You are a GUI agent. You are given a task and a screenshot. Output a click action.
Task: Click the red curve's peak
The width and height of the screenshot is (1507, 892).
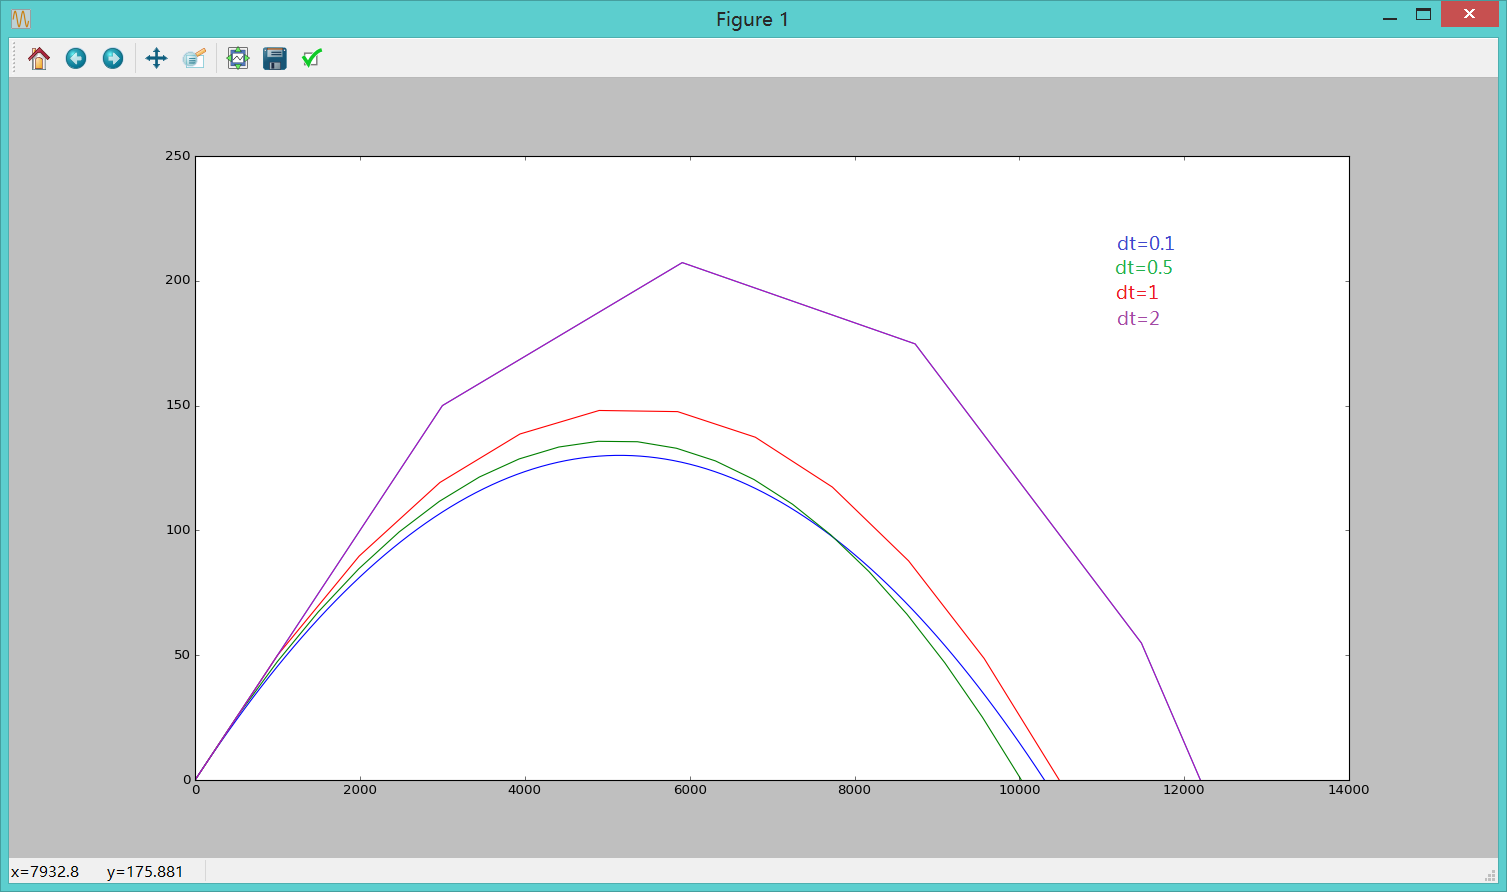coord(600,410)
